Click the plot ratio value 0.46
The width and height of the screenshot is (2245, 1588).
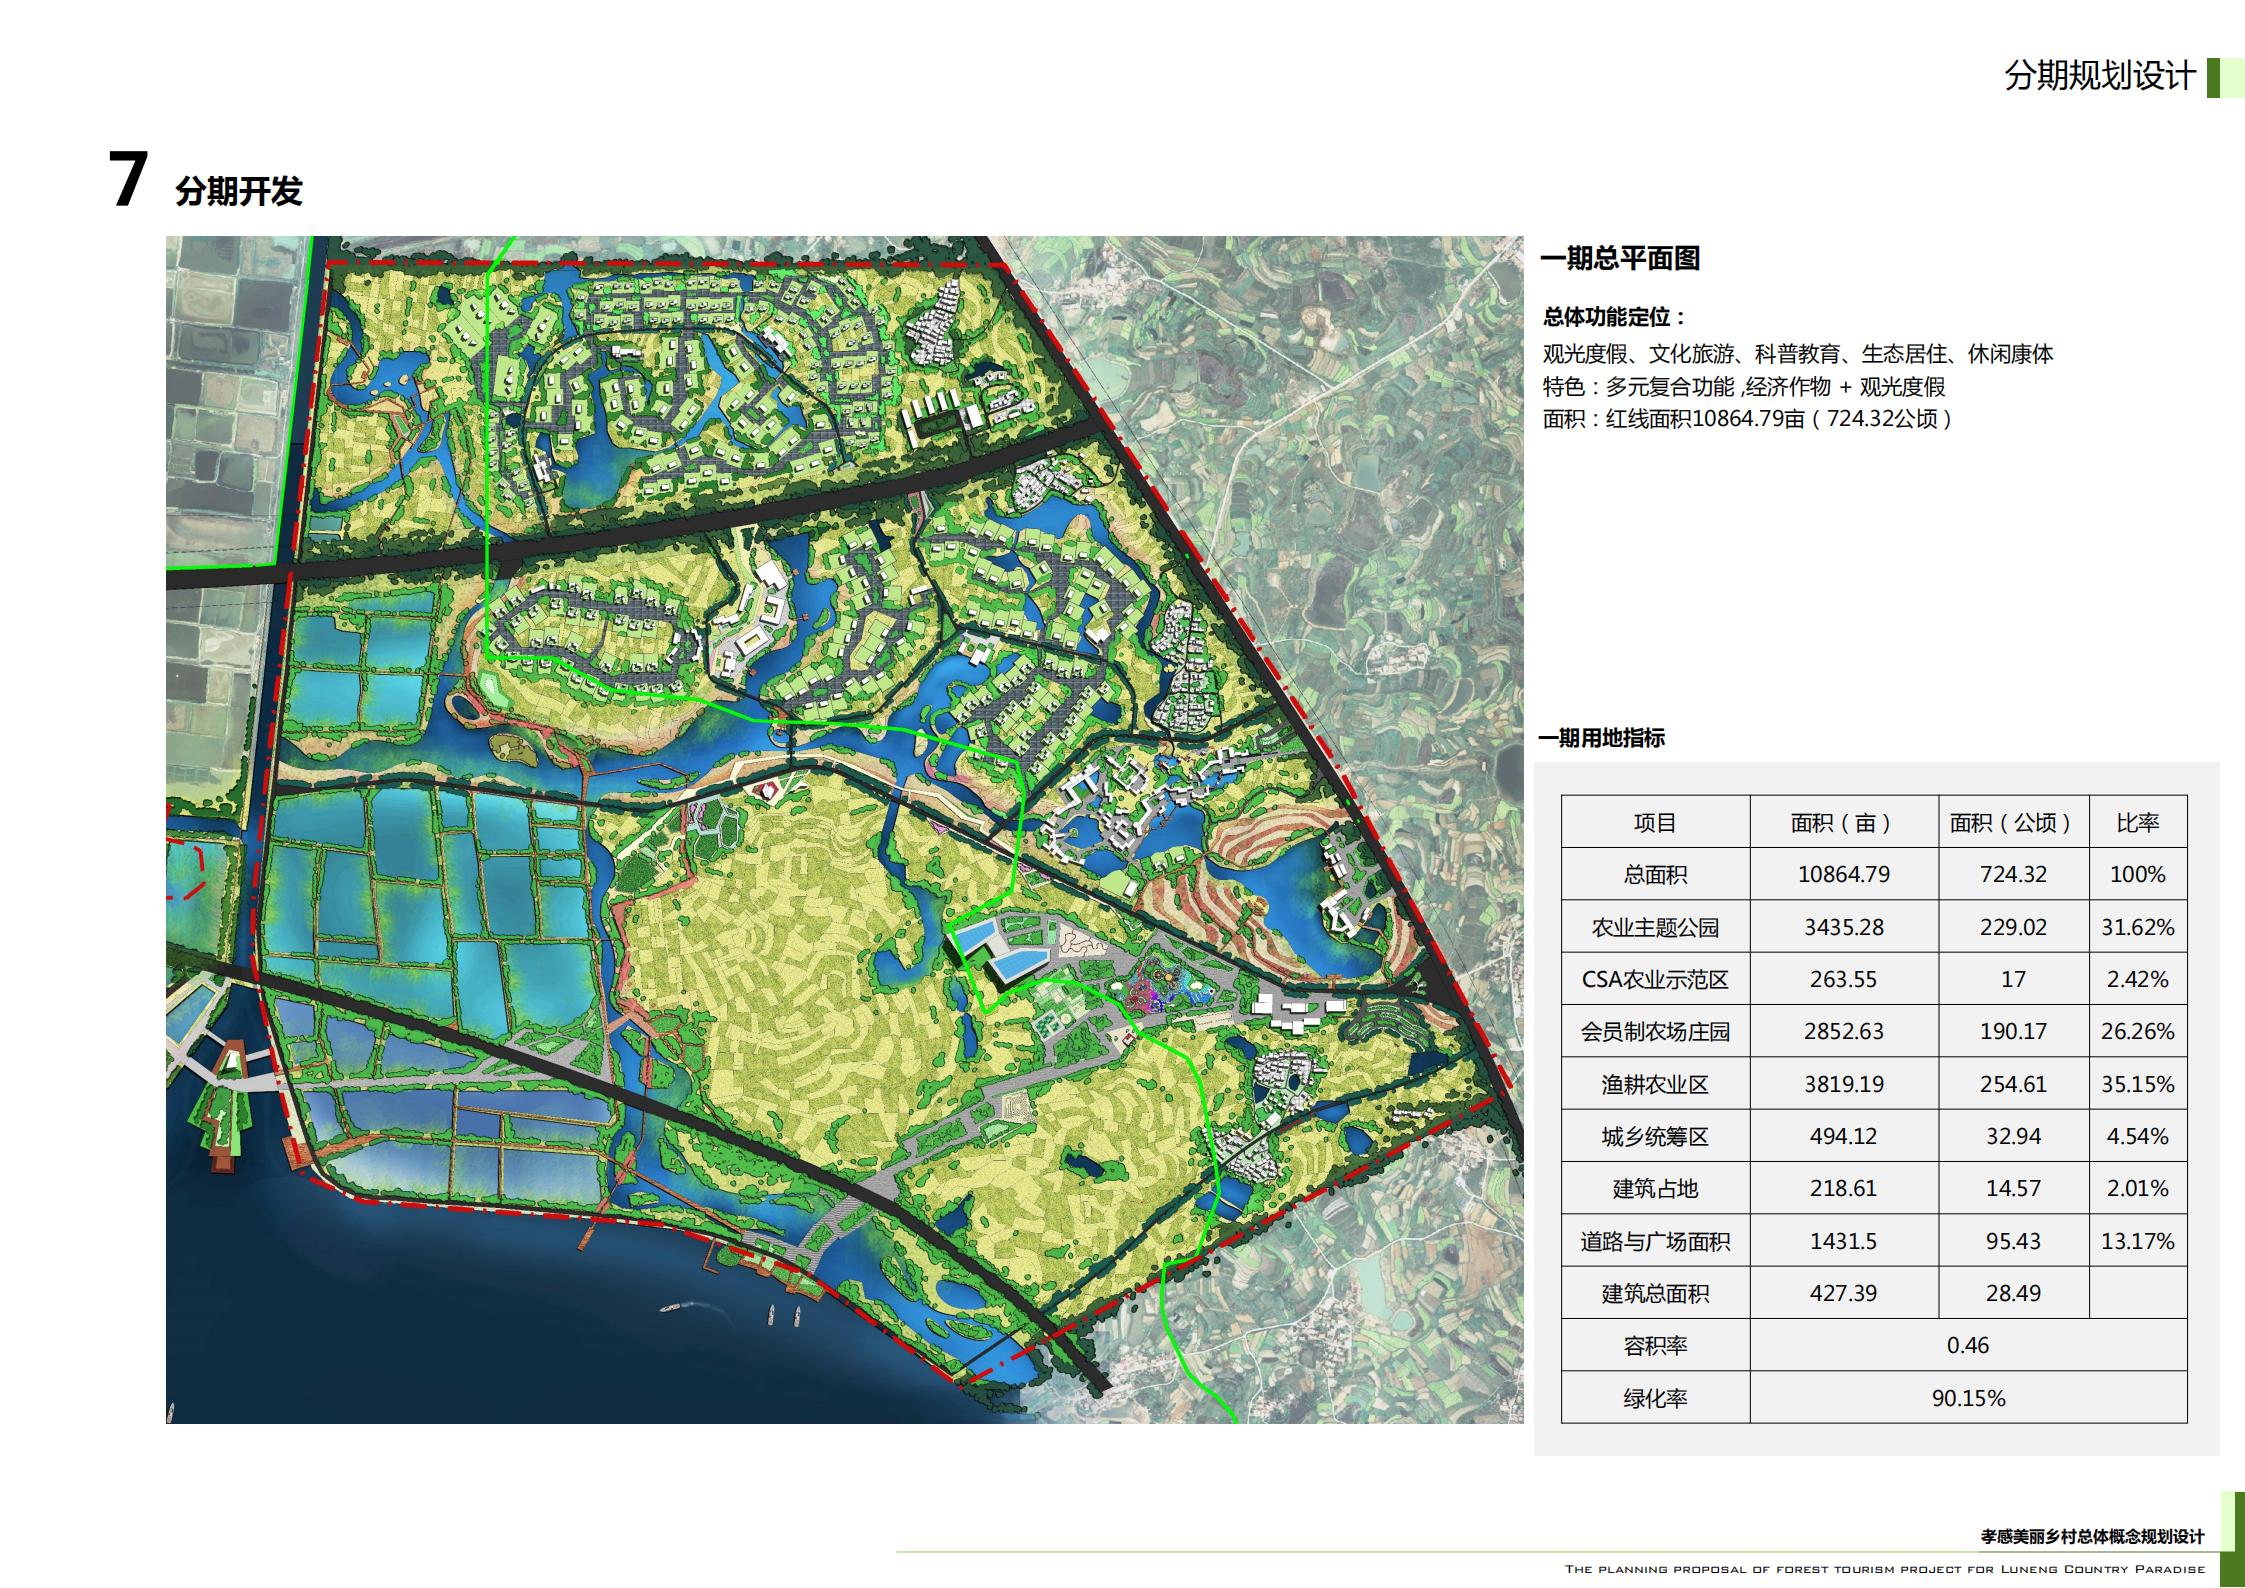tap(1968, 1346)
